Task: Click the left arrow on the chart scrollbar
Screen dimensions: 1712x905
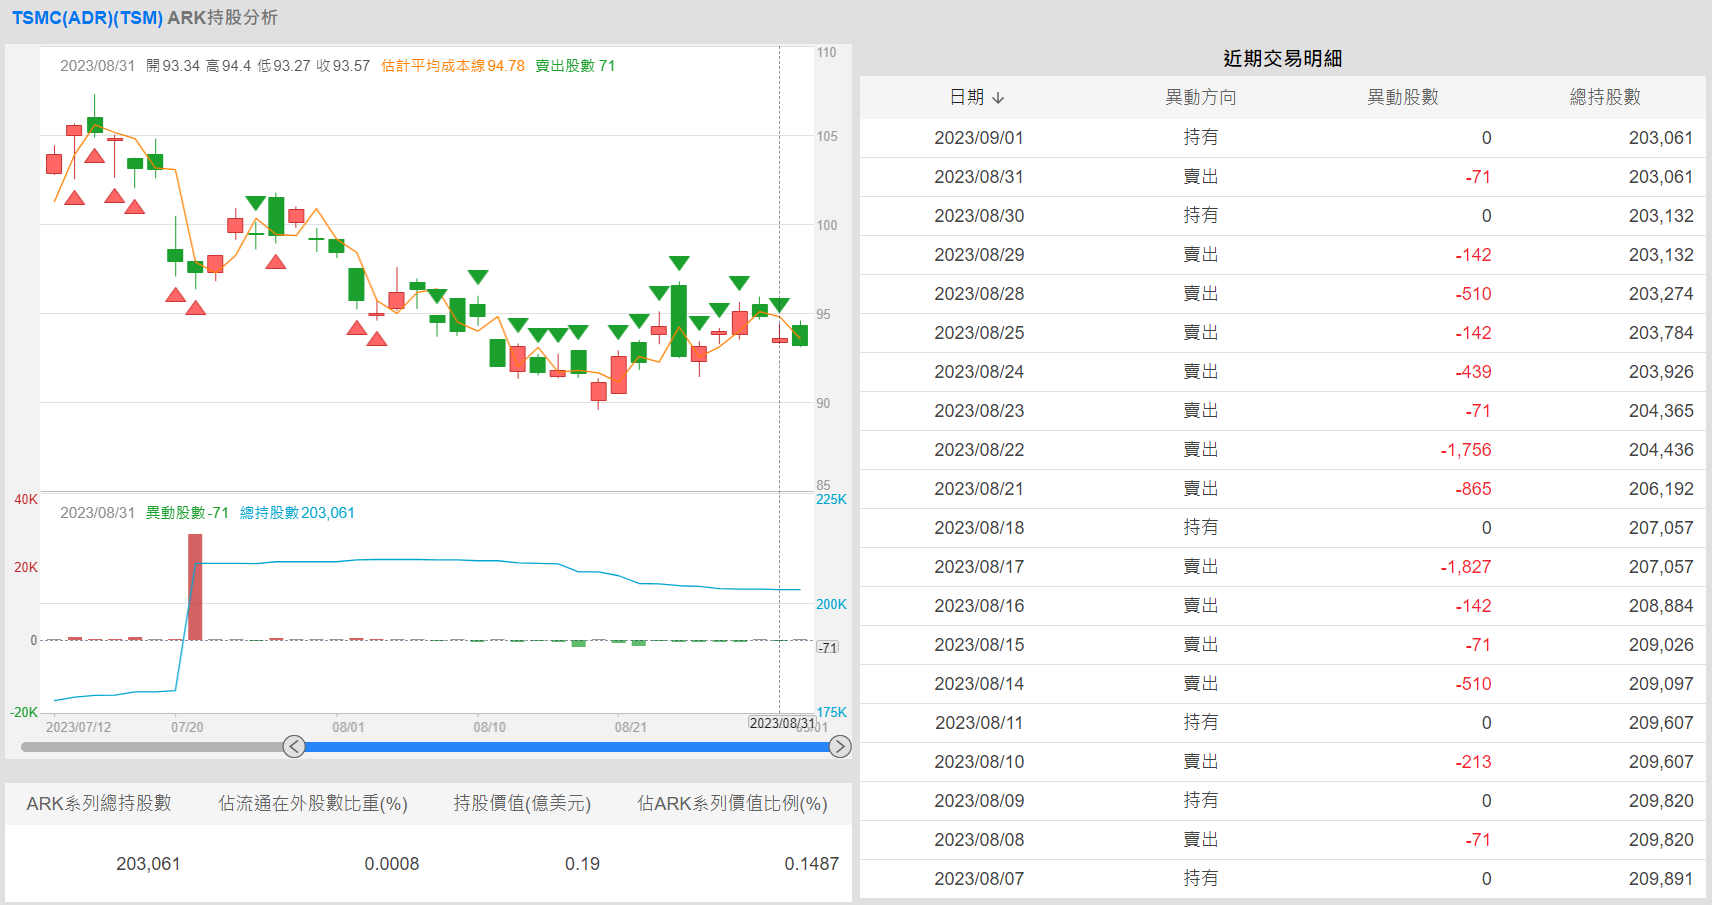Action: [294, 747]
